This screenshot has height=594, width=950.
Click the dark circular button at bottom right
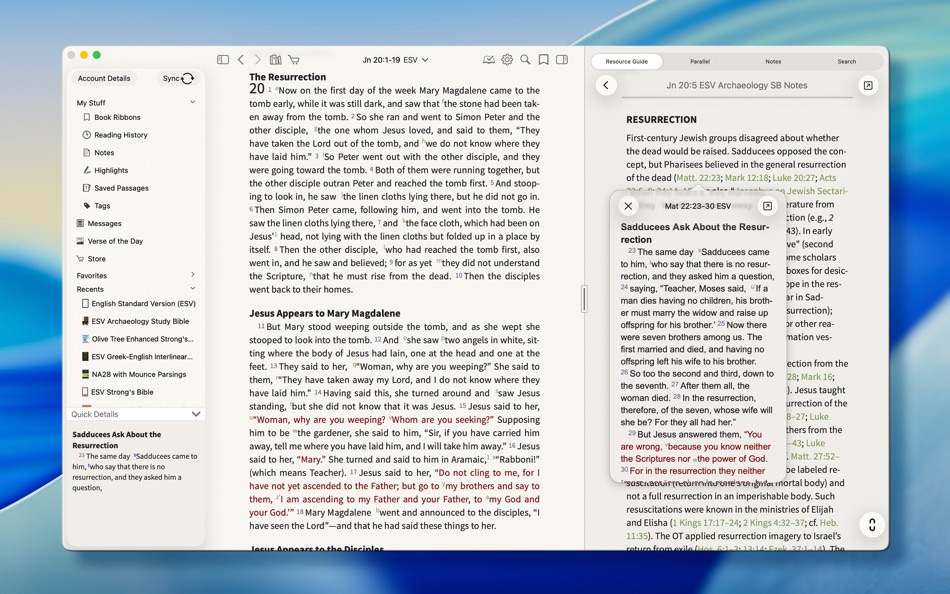870,524
